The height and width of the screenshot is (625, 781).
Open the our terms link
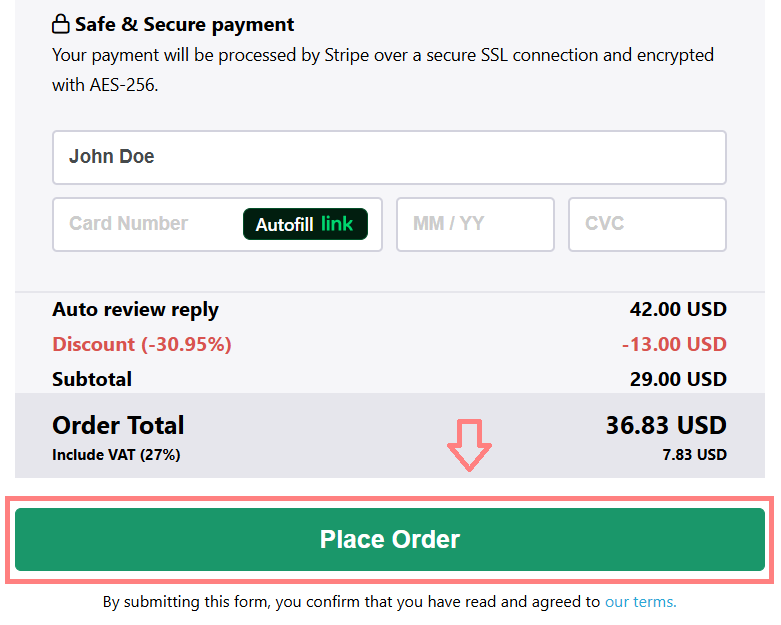pos(640,602)
